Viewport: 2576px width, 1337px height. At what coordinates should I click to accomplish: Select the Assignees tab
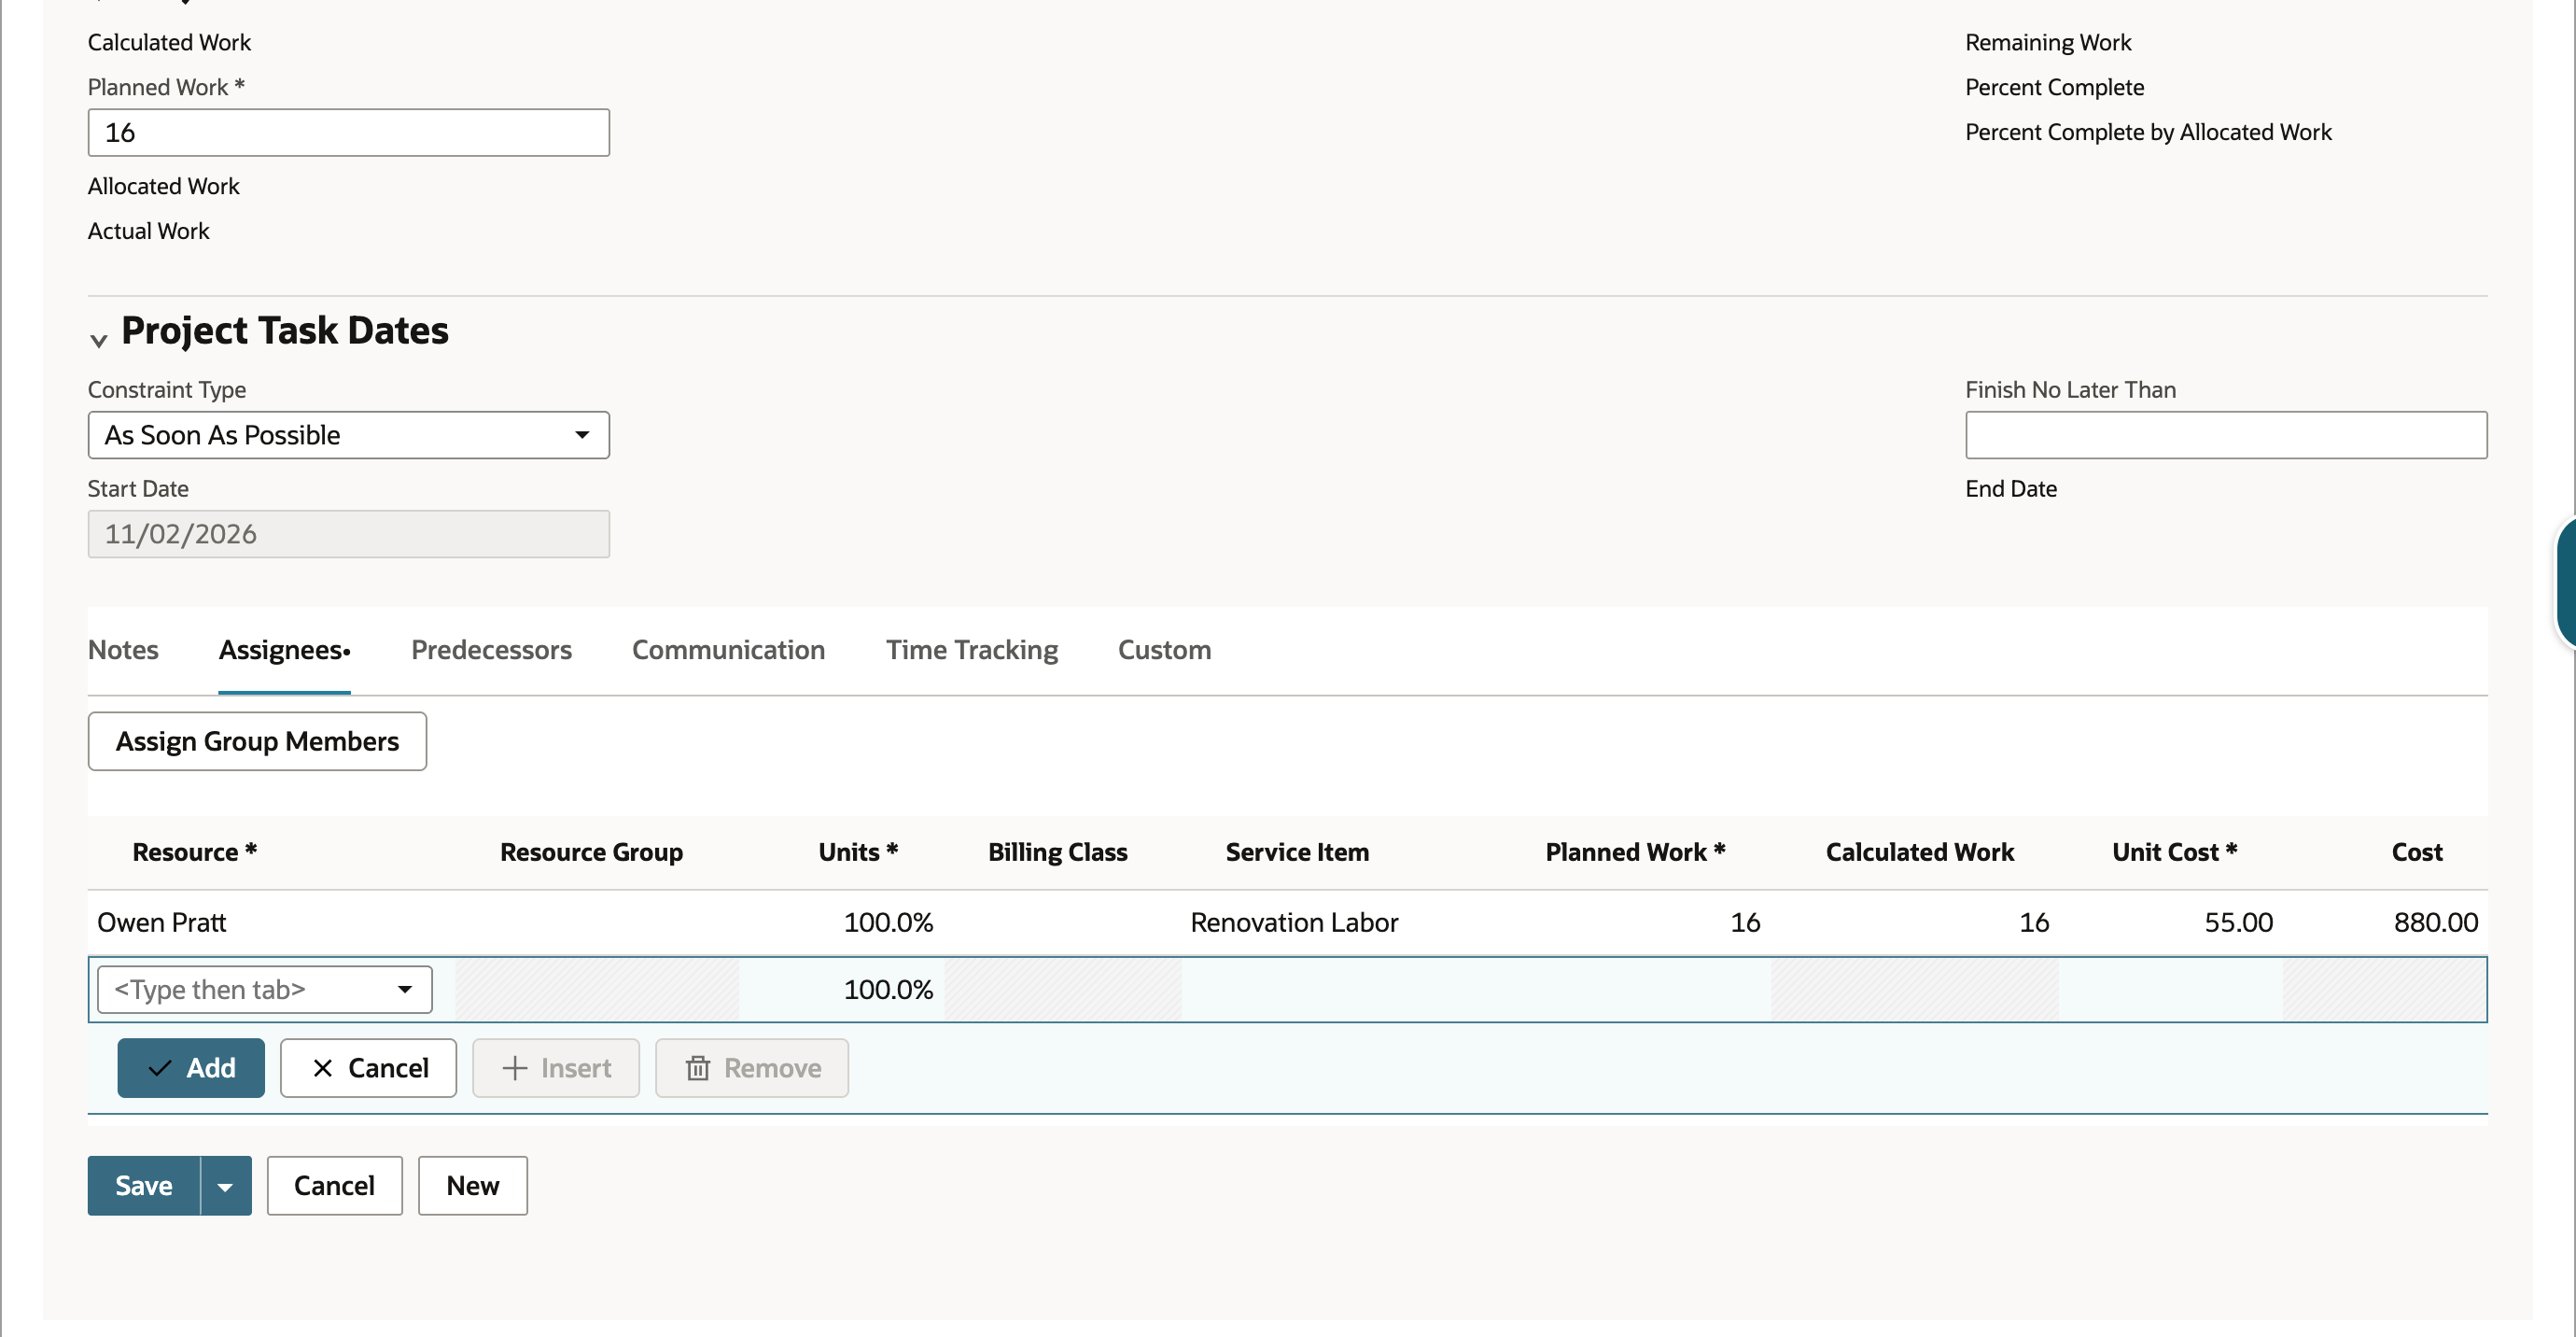pos(284,650)
